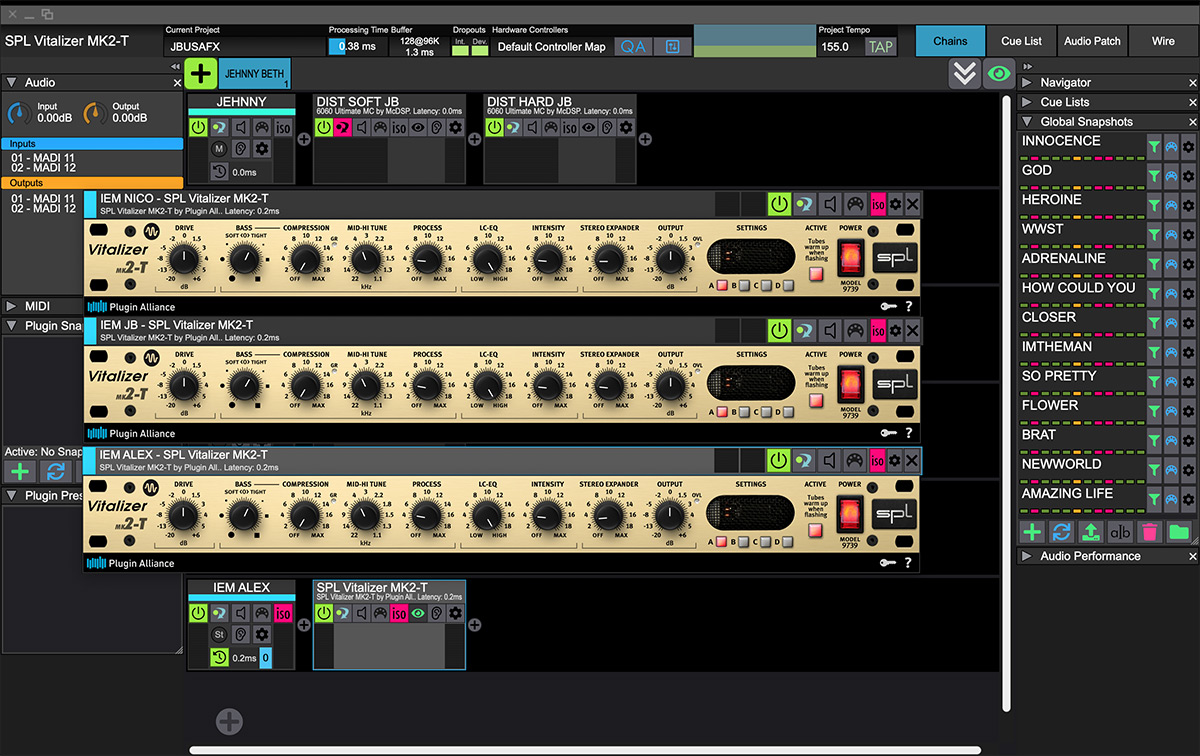
Task: Click the a|b compare icon under Global Snapshots
Action: [x=1120, y=533]
